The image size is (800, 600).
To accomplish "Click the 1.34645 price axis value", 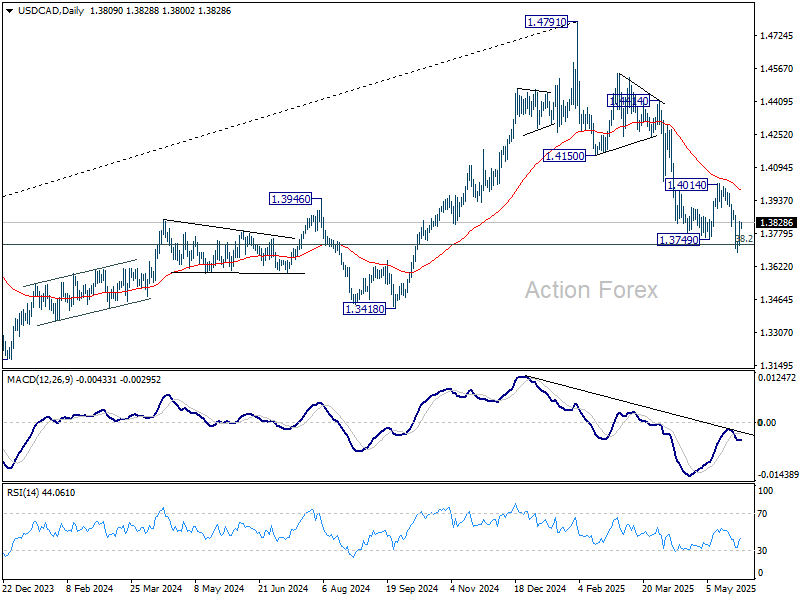I will coord(777,299).
